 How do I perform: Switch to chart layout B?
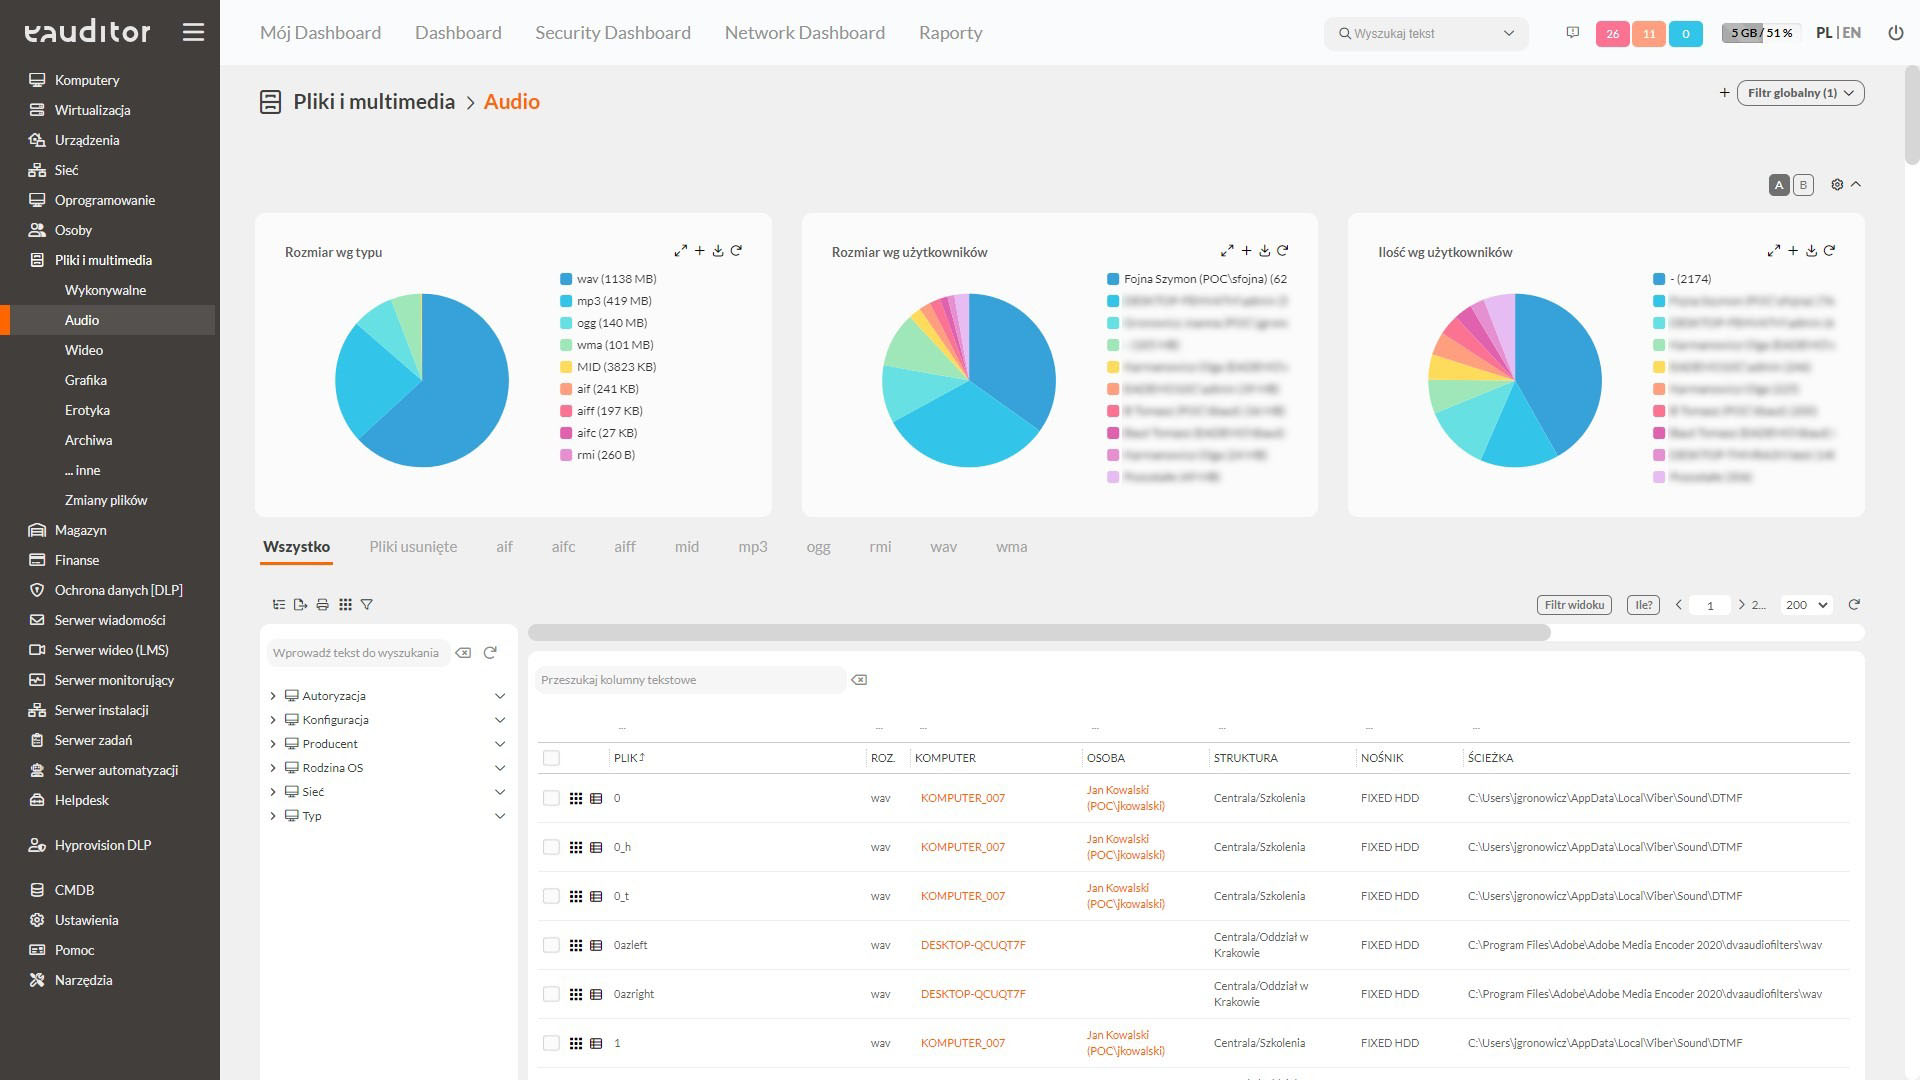(1803, 185)
